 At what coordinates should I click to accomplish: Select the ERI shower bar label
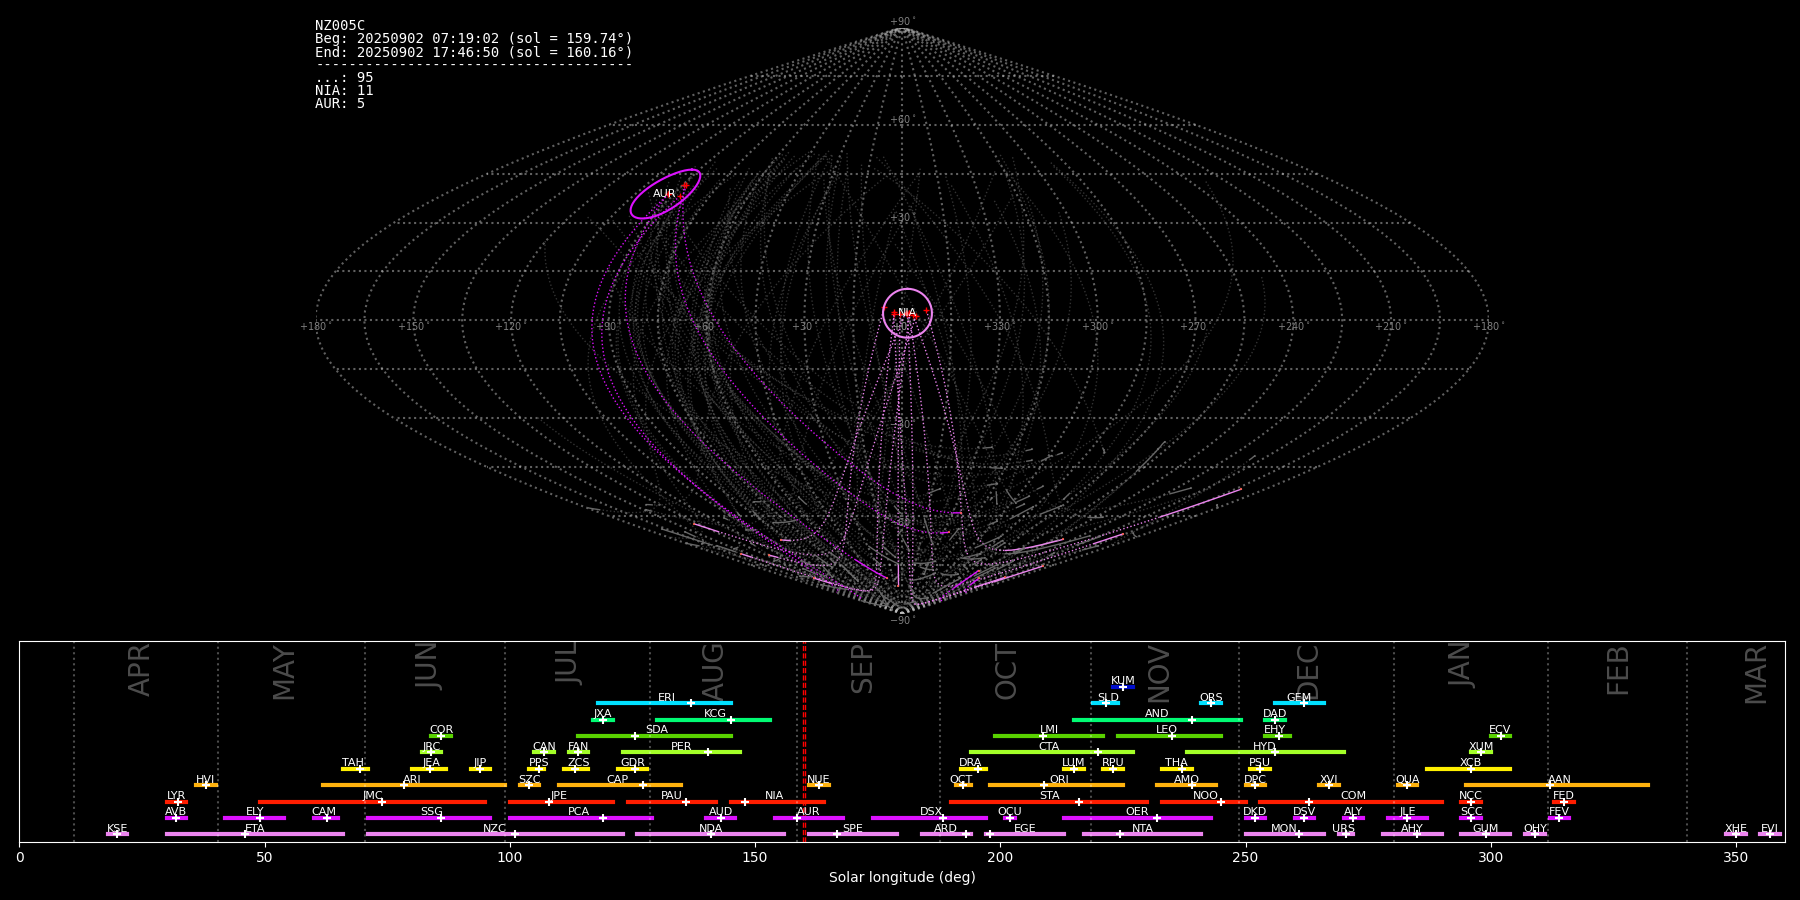tap(667, 698)
